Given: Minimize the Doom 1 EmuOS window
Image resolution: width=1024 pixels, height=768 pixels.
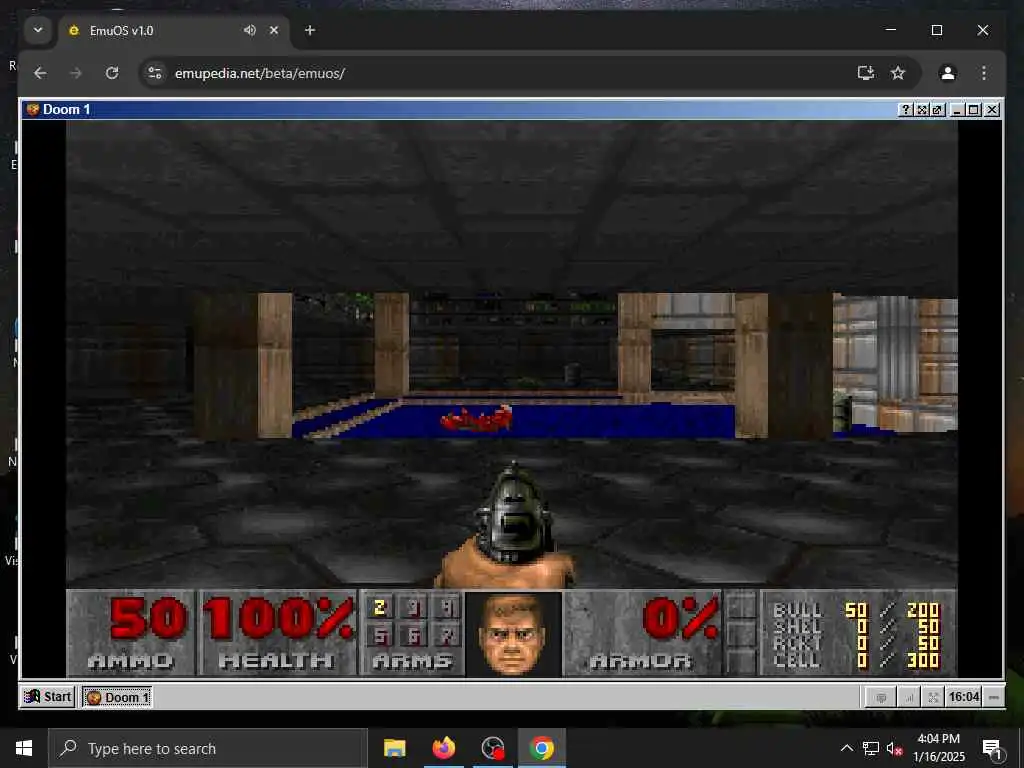Looking at the screenshot, I should tap(957, 110).
